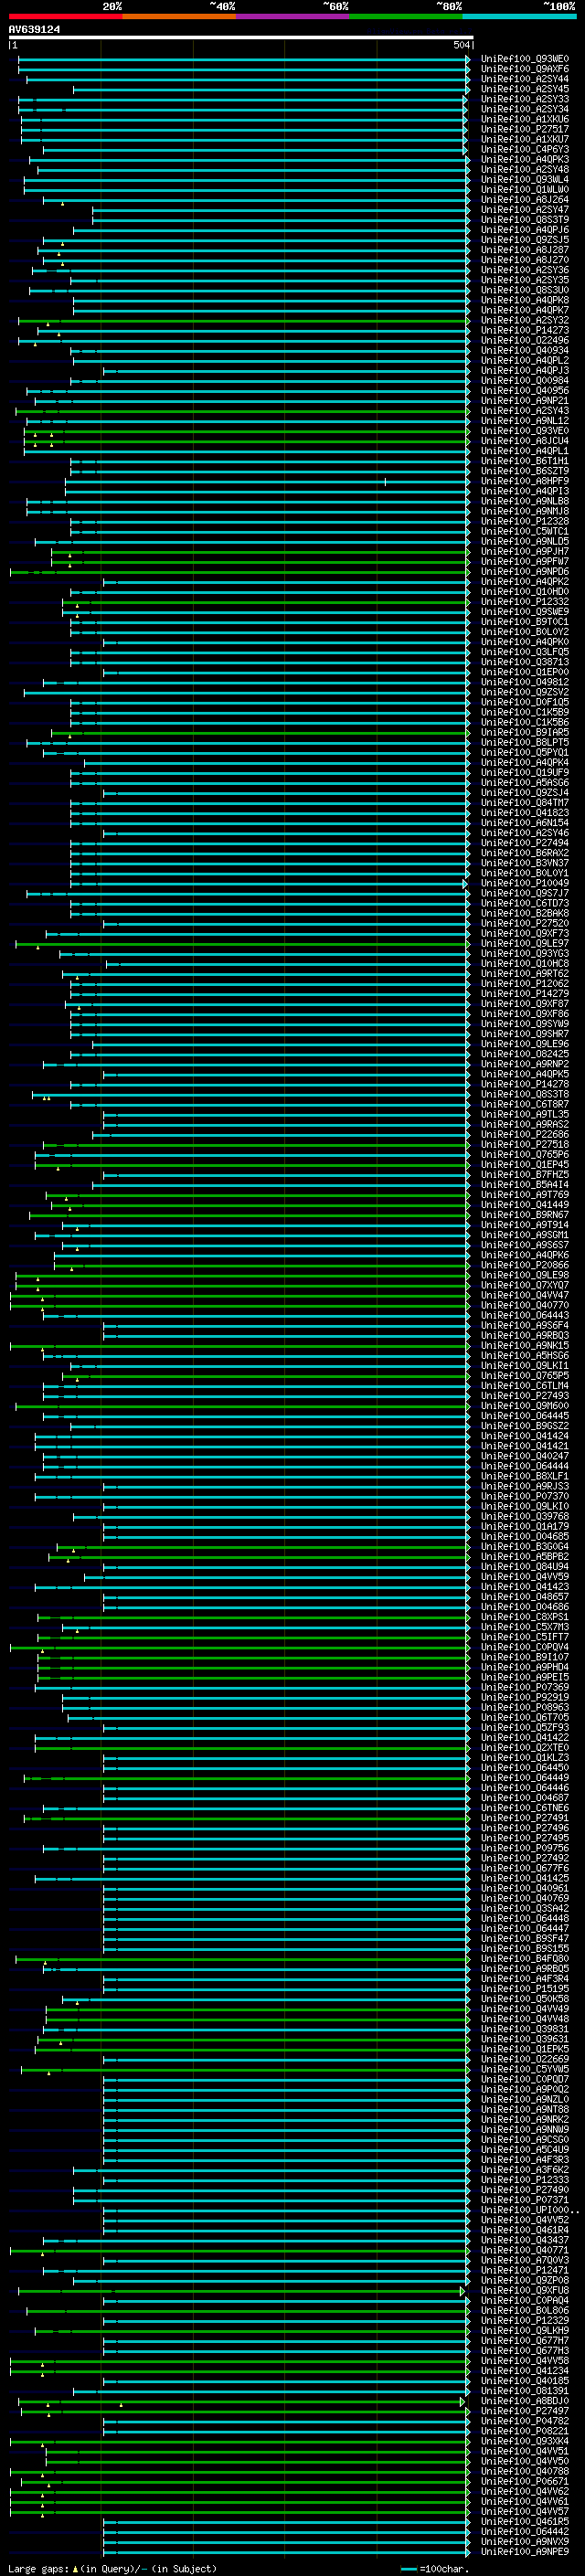Select the UniRef100_O64445 label

pos(525,1416)
